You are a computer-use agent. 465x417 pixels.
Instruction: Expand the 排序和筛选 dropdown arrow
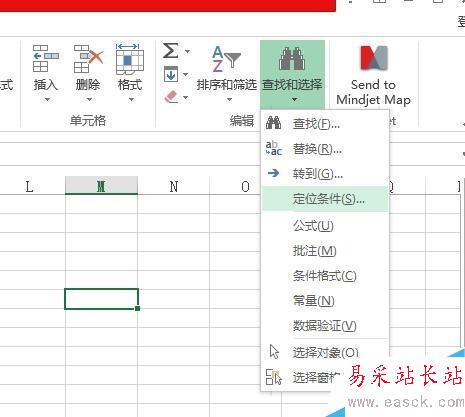point(229,99)
